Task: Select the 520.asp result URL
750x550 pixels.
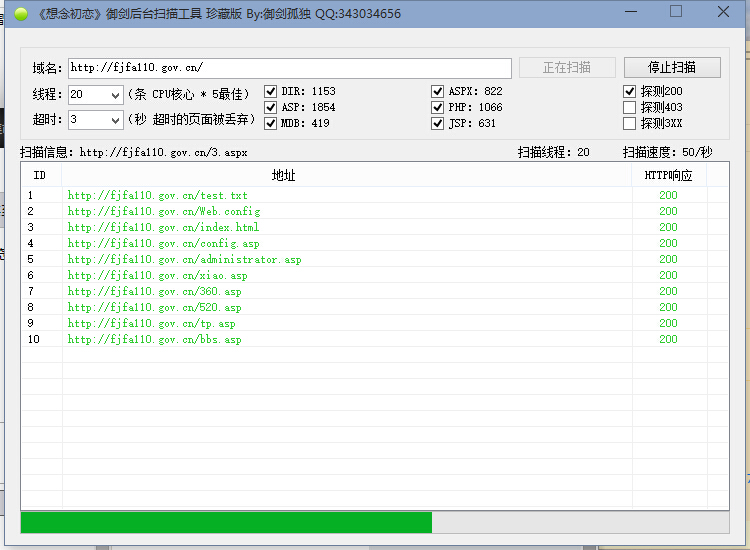Action: coord(154,307)
